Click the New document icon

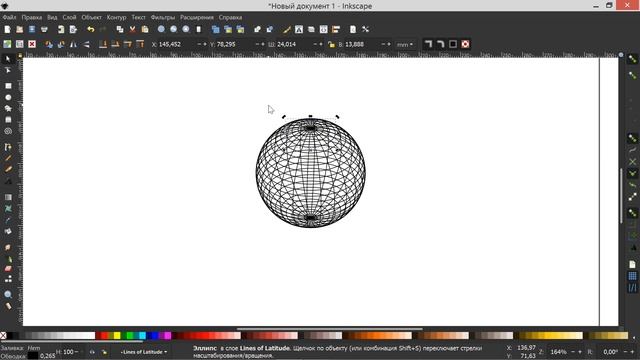(7, 29)
